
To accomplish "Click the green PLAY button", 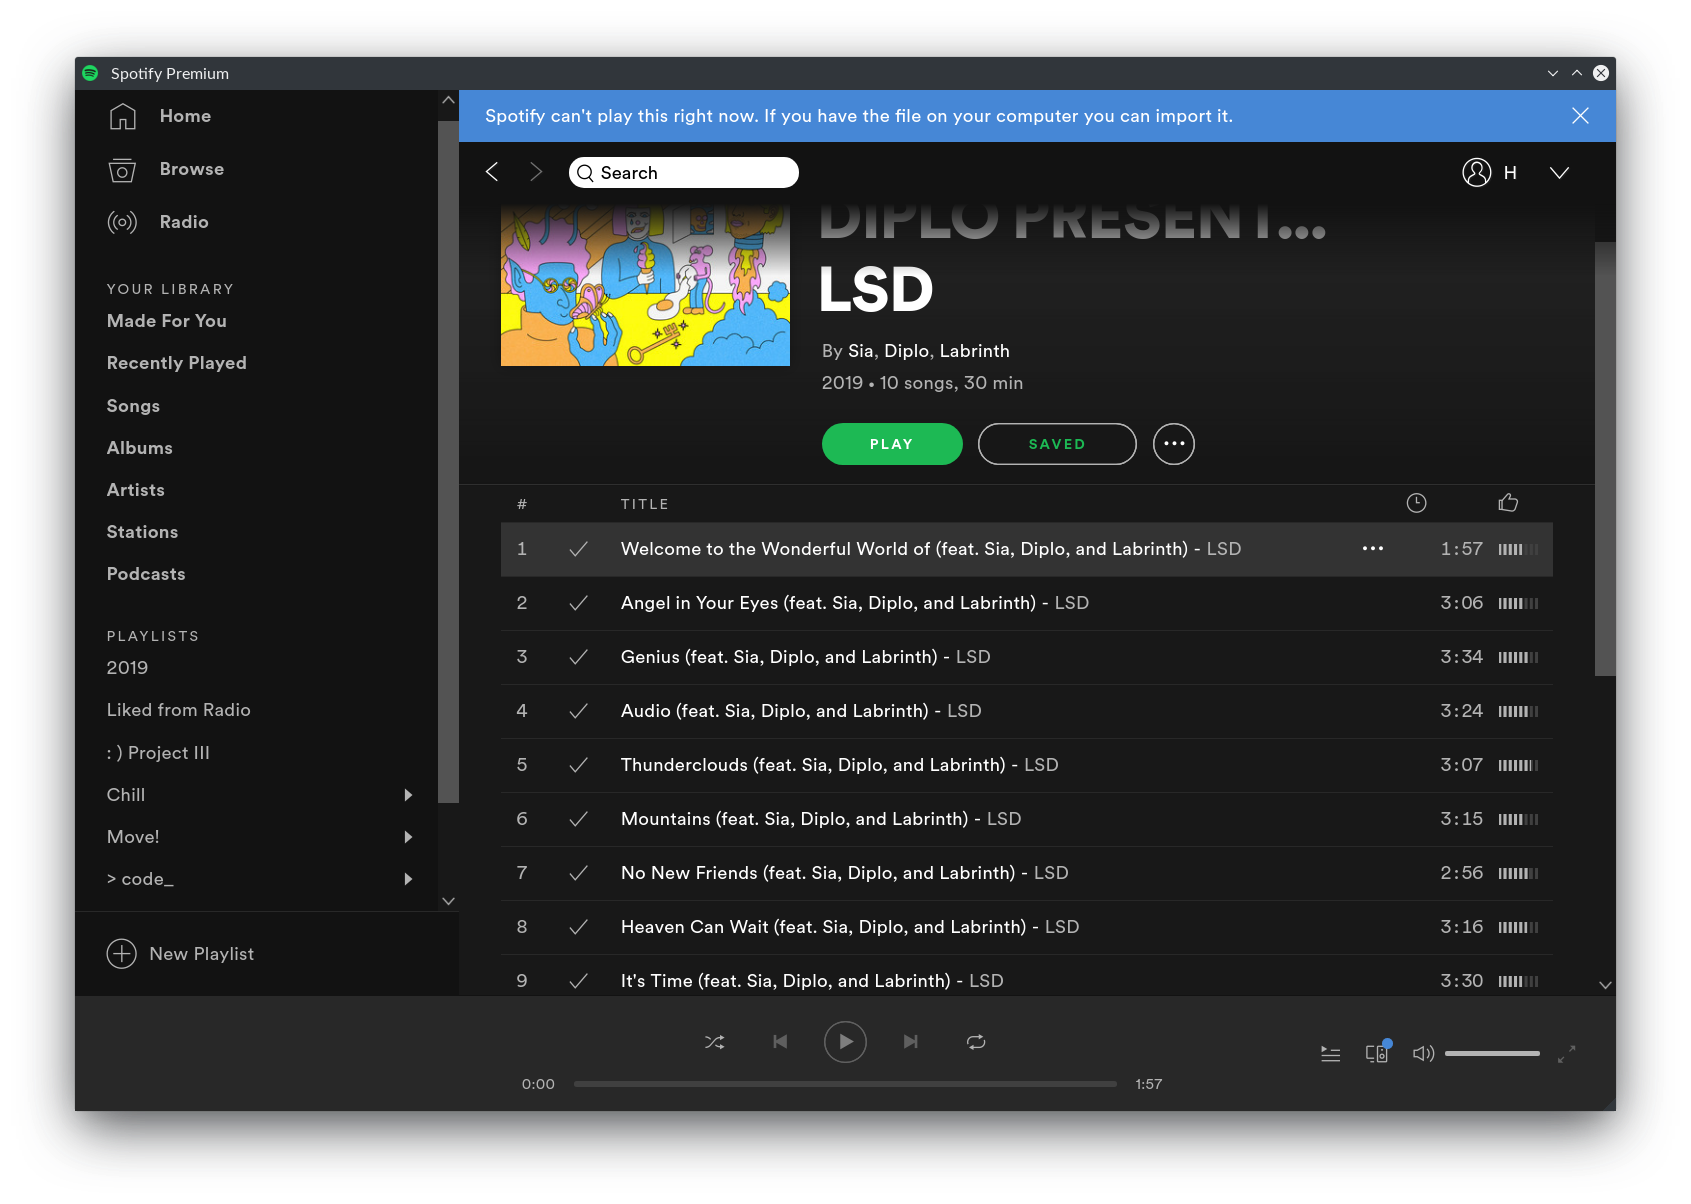I will tap(892, 444).
